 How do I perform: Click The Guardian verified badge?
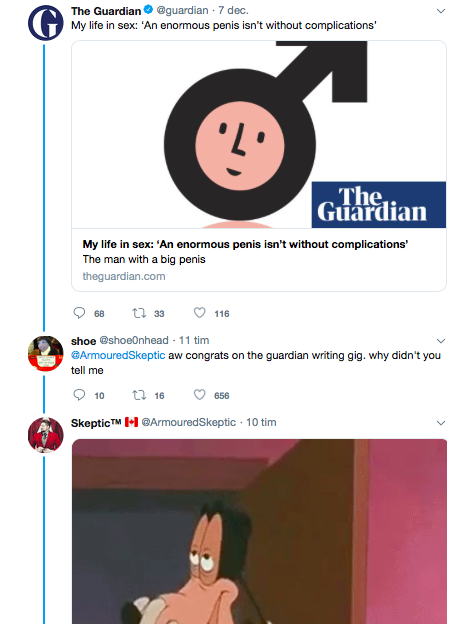pos(148,10)
